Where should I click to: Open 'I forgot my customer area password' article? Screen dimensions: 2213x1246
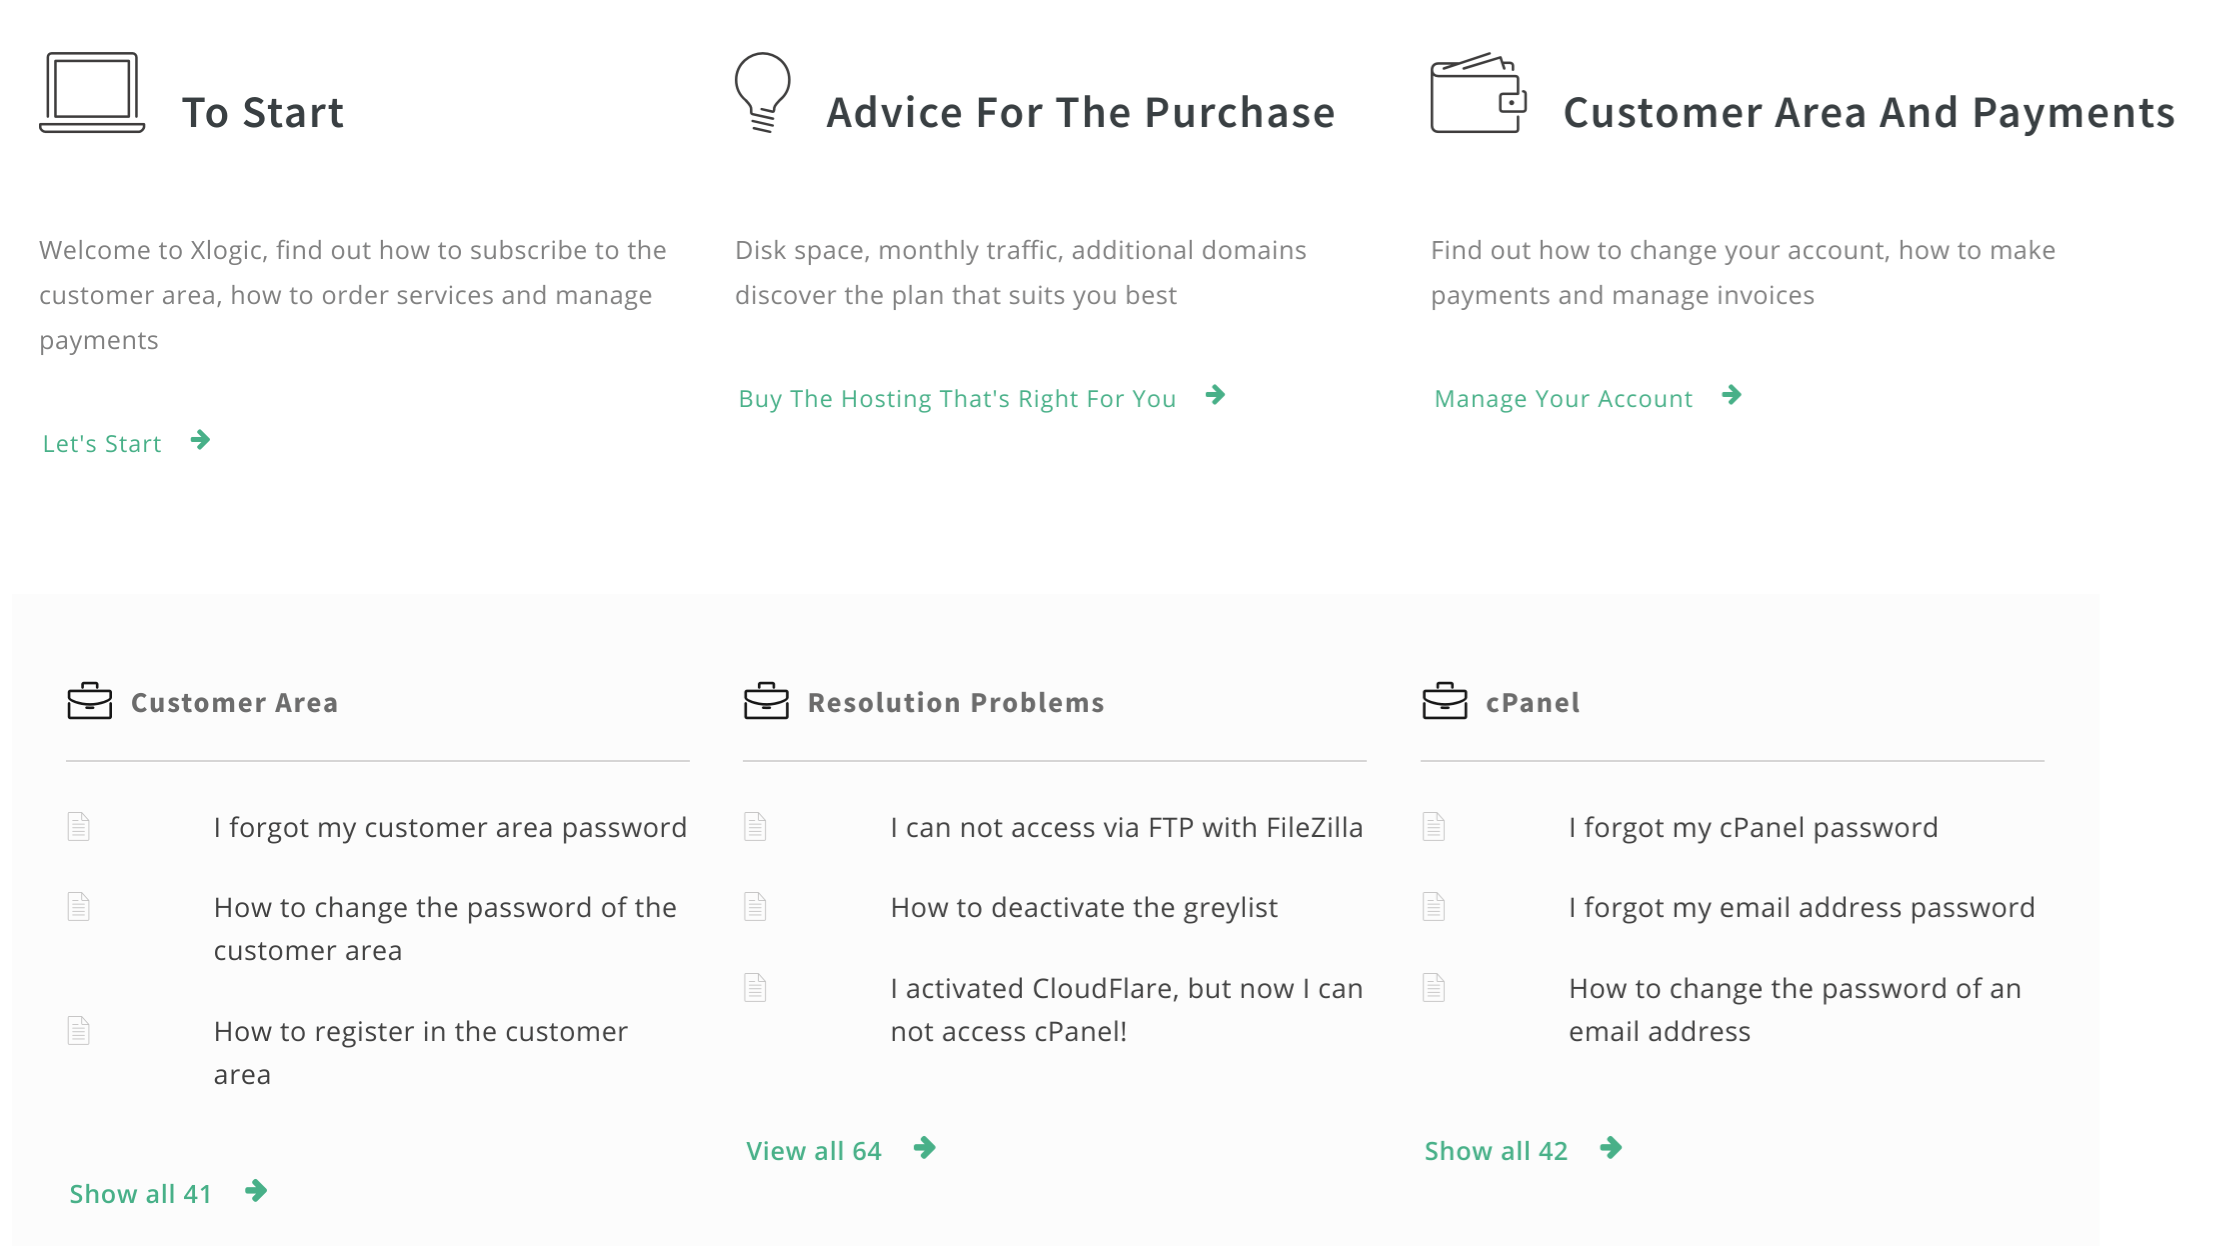click(450, 827)
